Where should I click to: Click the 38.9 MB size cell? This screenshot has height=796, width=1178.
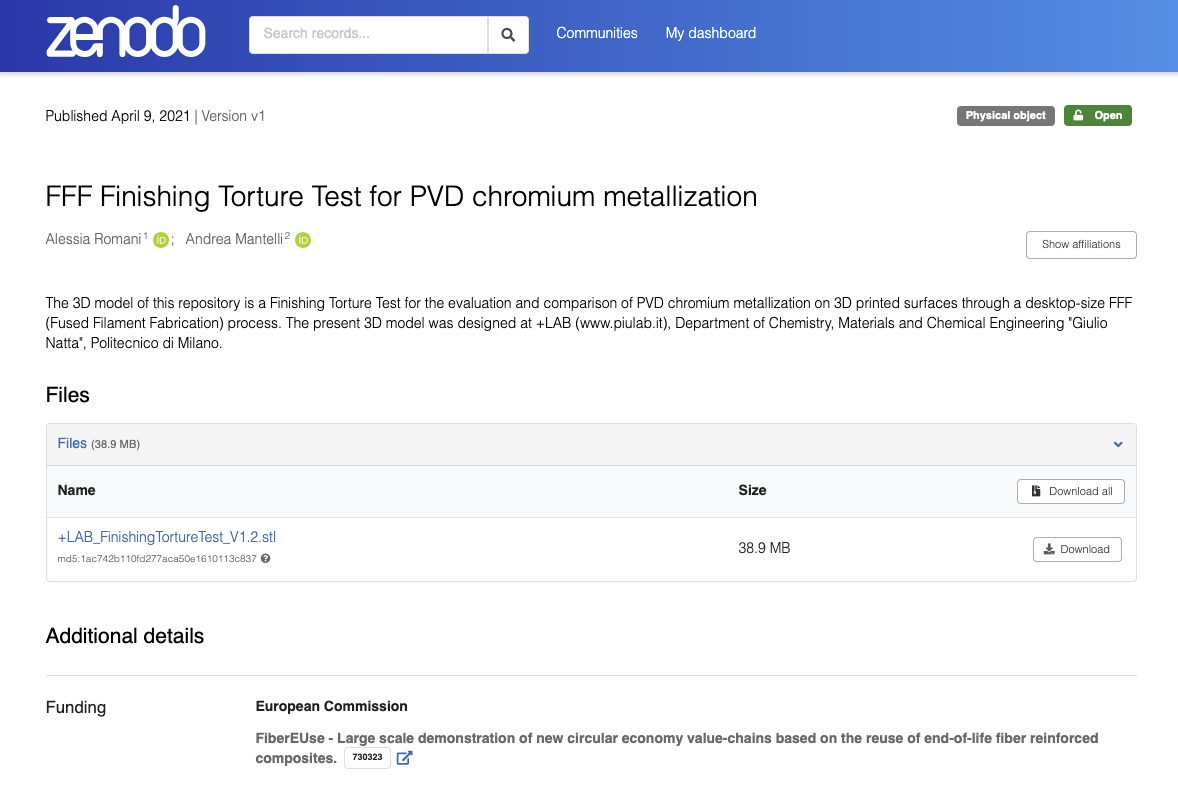(x=764, y=548)
